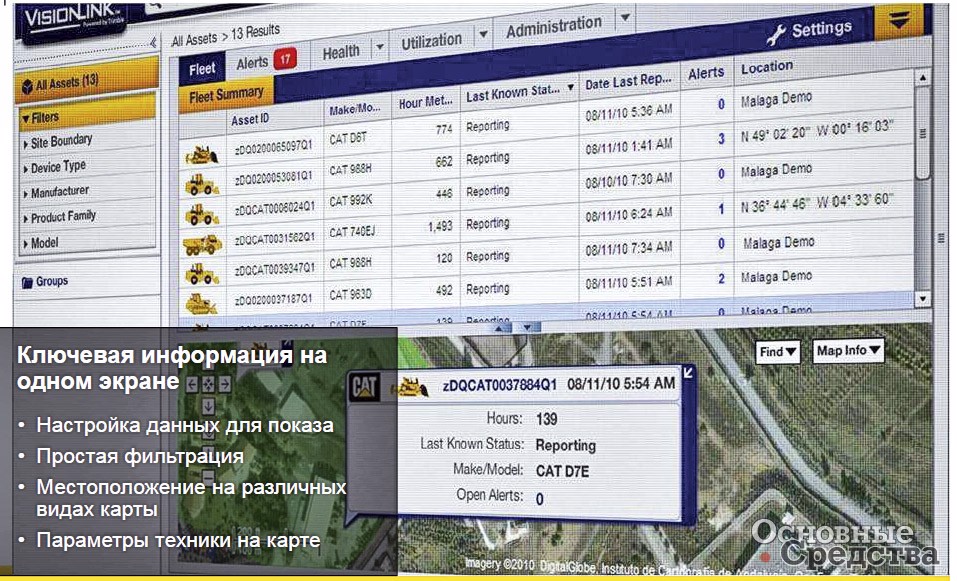The image size is (957, 581).
Task: Collapse the map popup with corner arrow
Action: (688, 372)
